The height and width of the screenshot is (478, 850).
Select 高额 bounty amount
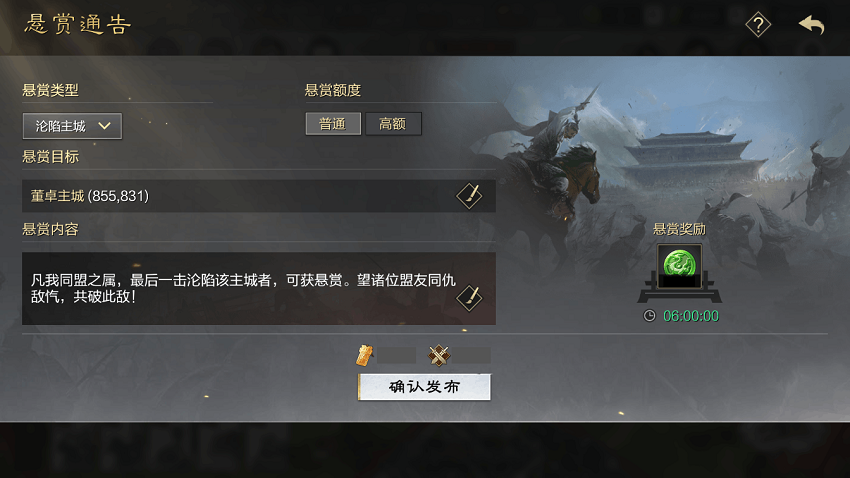tap(393, 124)
